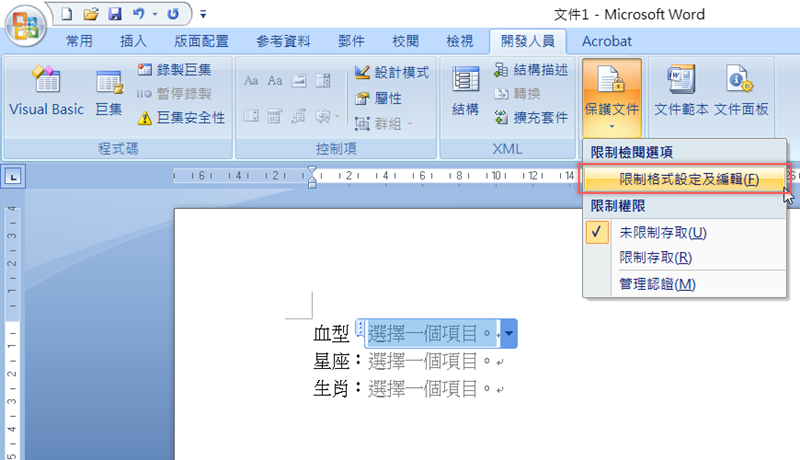This screenshot has height=460, width=800.
Task: Click the ruler tab selector box
Action: pyautogui.click(x=13, y=176)
